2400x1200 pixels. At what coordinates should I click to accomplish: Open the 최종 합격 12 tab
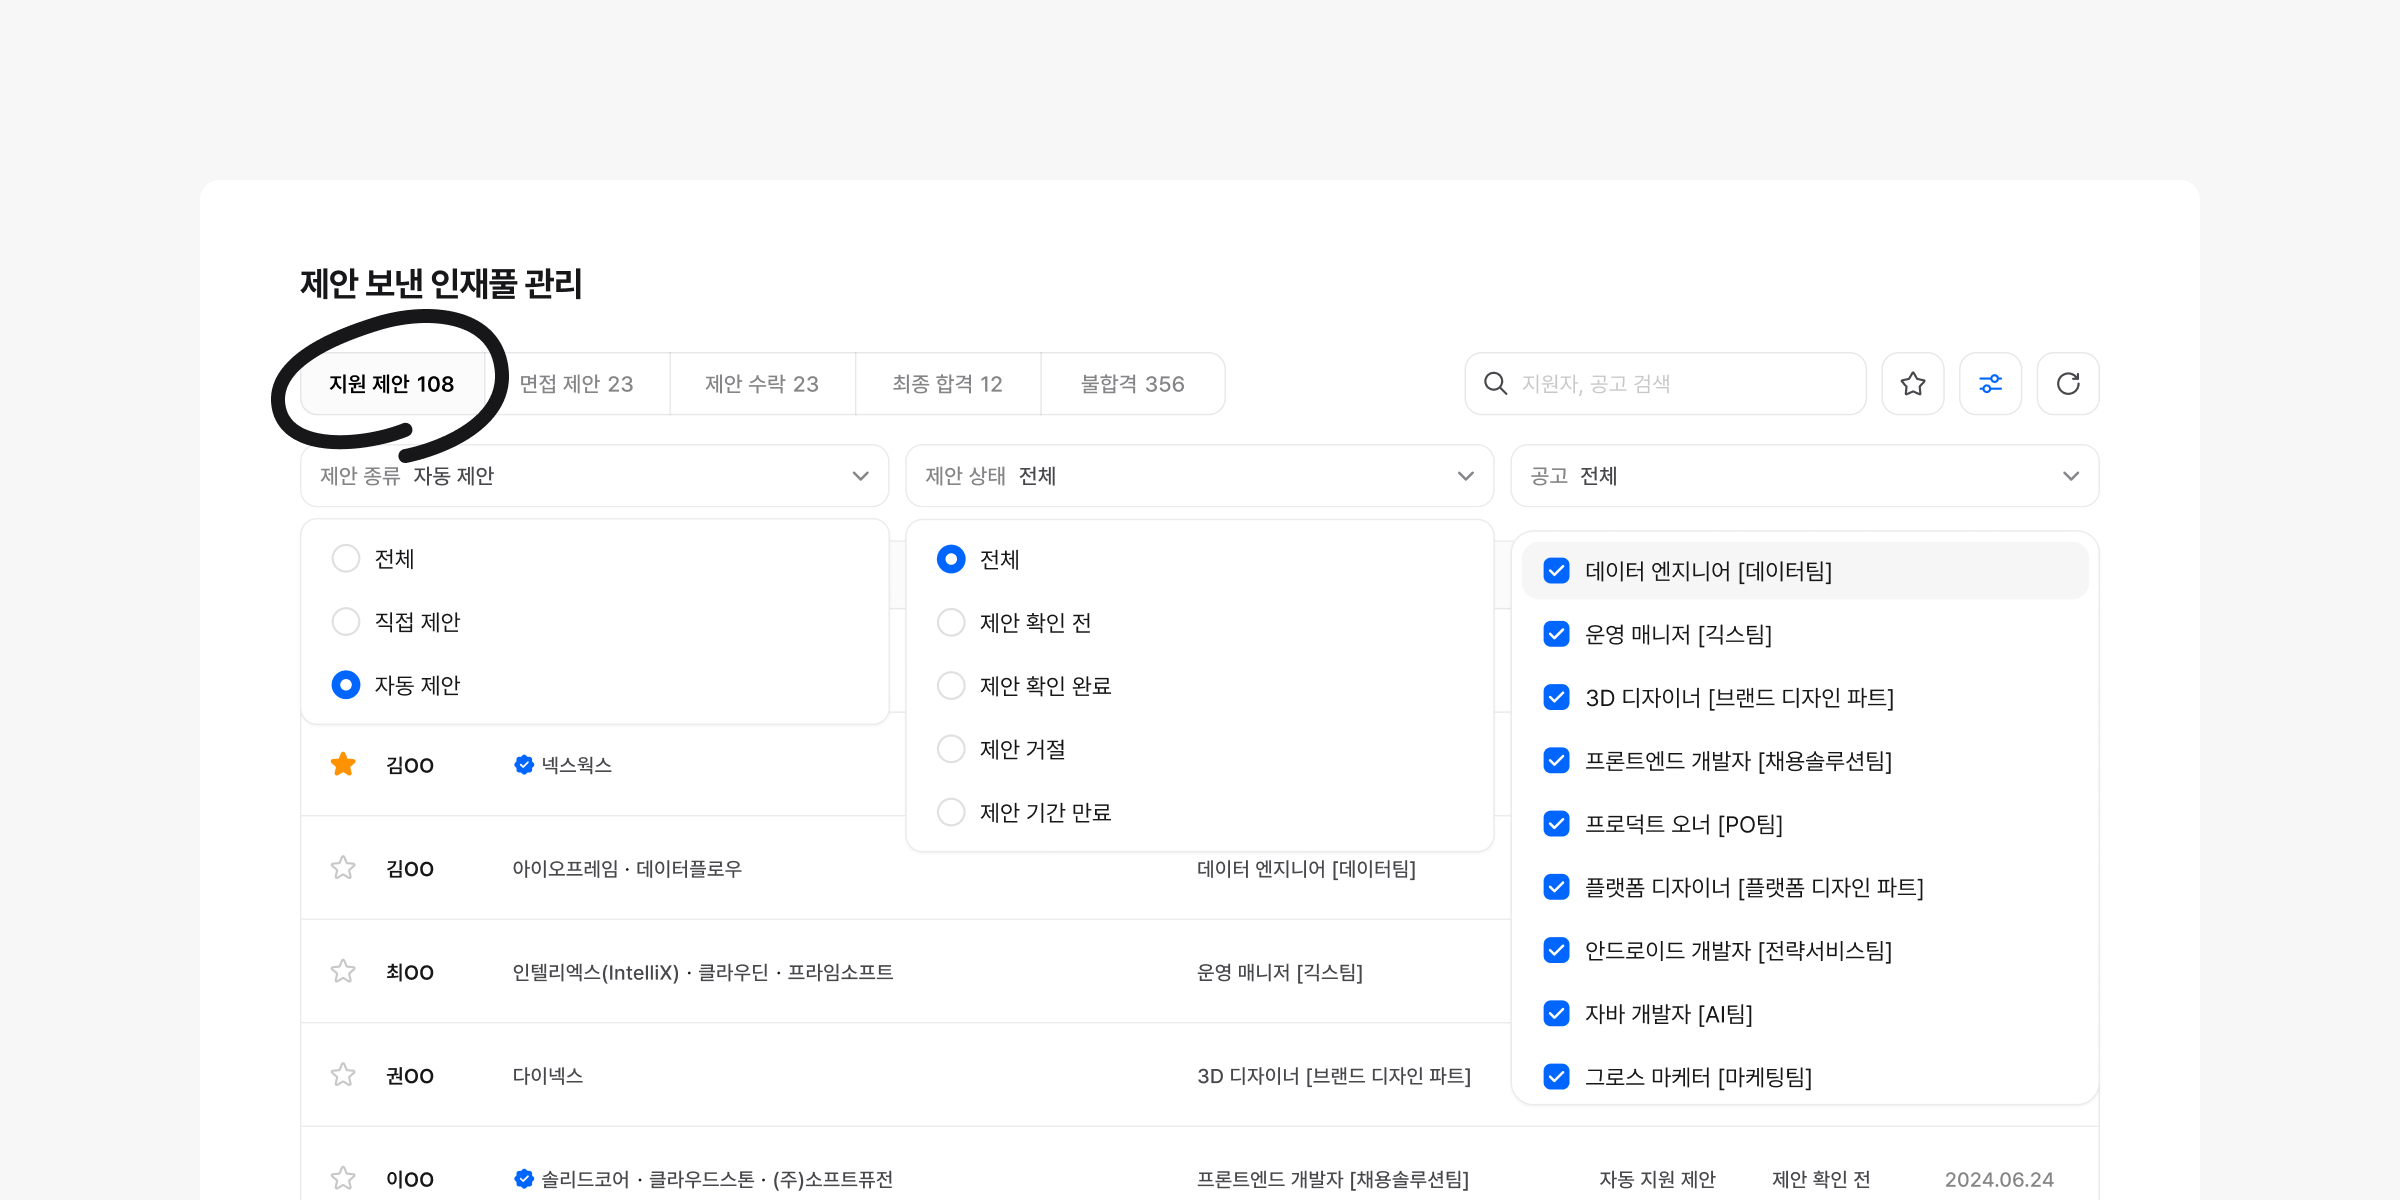click(x=947, y=384)
